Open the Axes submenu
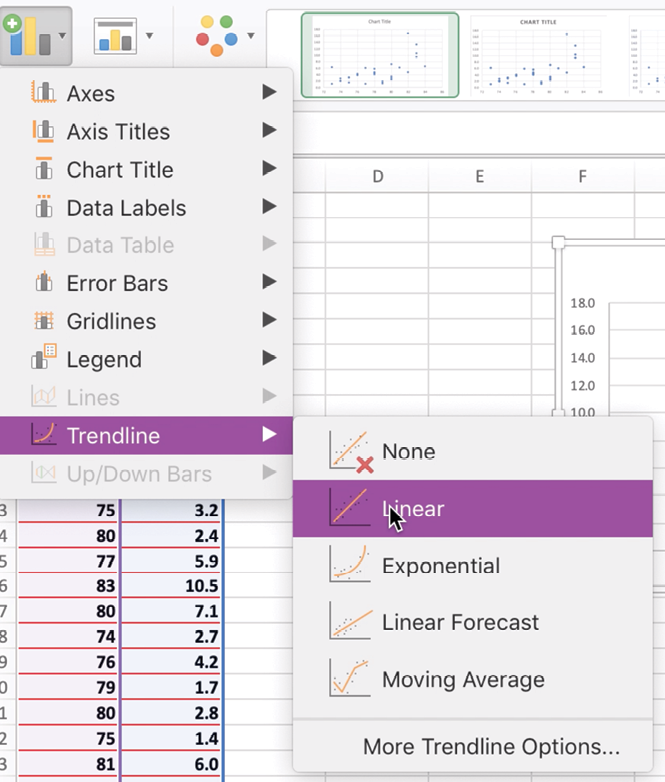This screenshot has height=782, width=665. (x=91, y=93)
